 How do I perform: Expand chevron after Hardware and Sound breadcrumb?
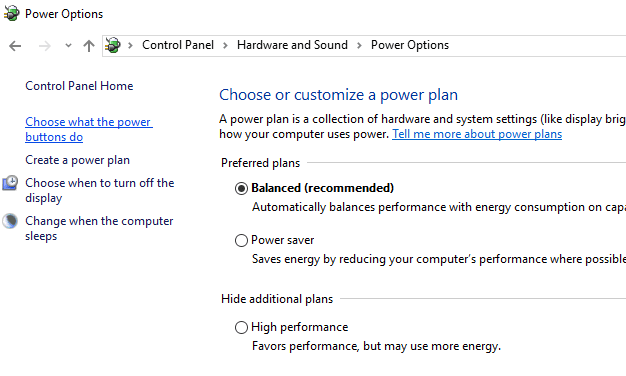(x=359, y=46)
